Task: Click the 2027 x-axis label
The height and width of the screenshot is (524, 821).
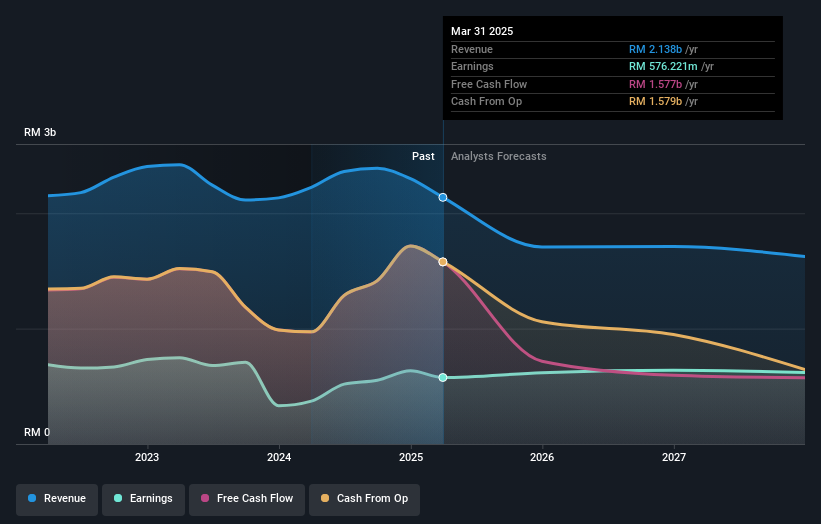Action: click(674, 457)
